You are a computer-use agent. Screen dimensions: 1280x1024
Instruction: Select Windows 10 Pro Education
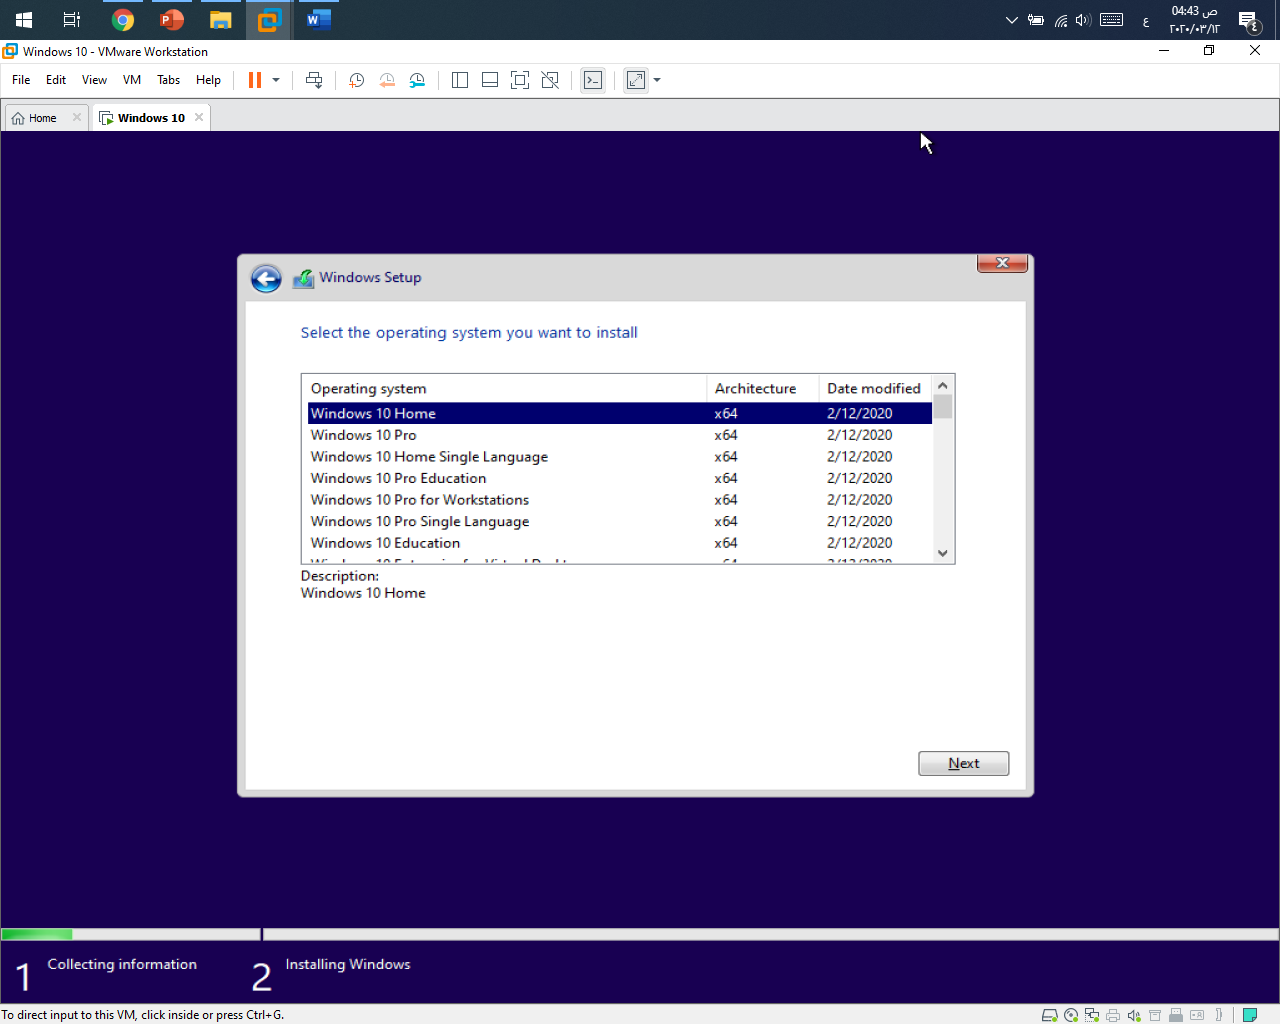pos(620,478)
